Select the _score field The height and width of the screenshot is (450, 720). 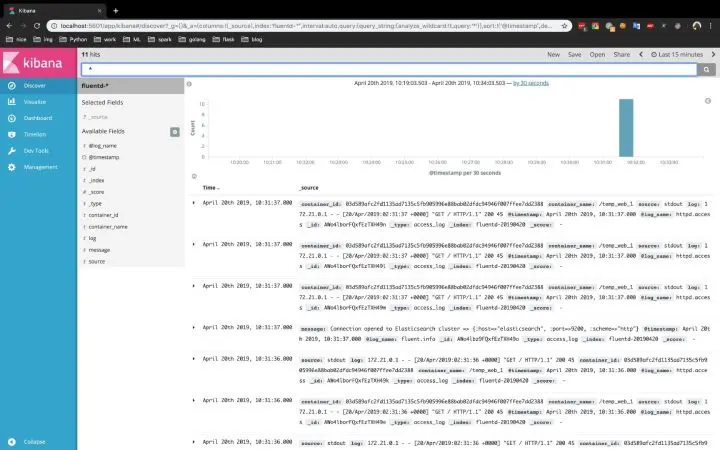[x=96, y=192]
